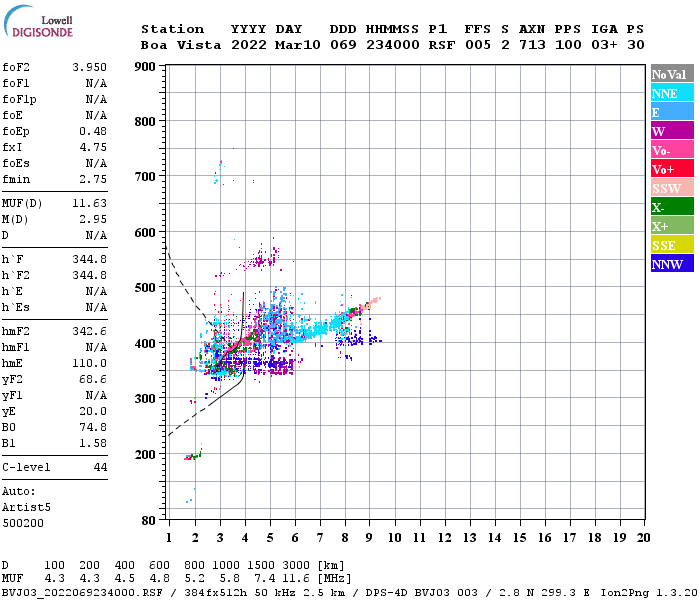Select the Vo- pink legend swatch
The height and width of the screenshot is (600, 700).
(672, 150)
